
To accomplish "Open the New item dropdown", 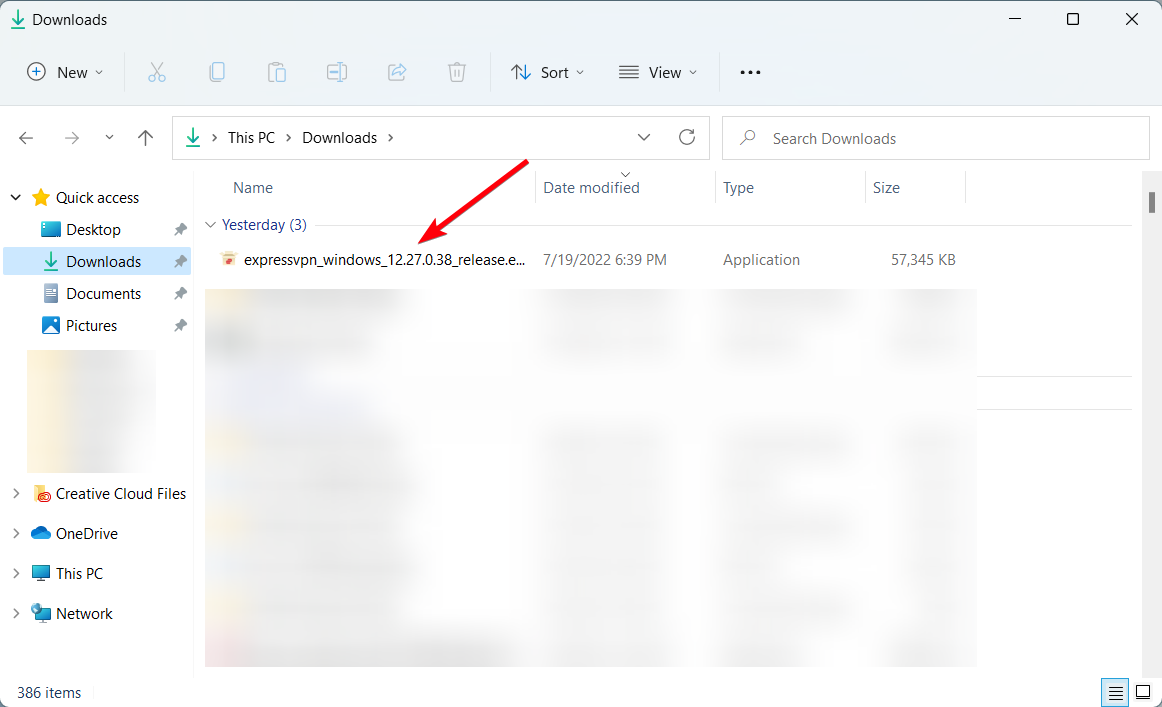I will pos(65,72).
